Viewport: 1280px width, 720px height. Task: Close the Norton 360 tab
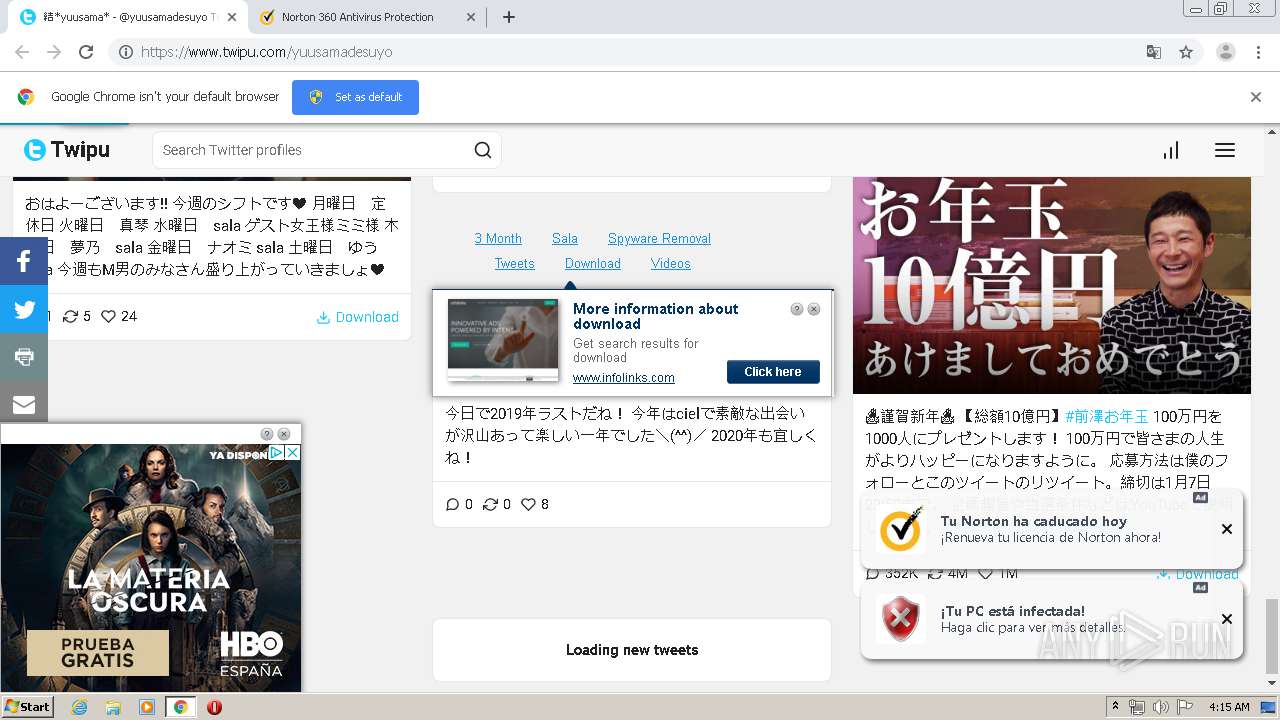click(471, 17)
